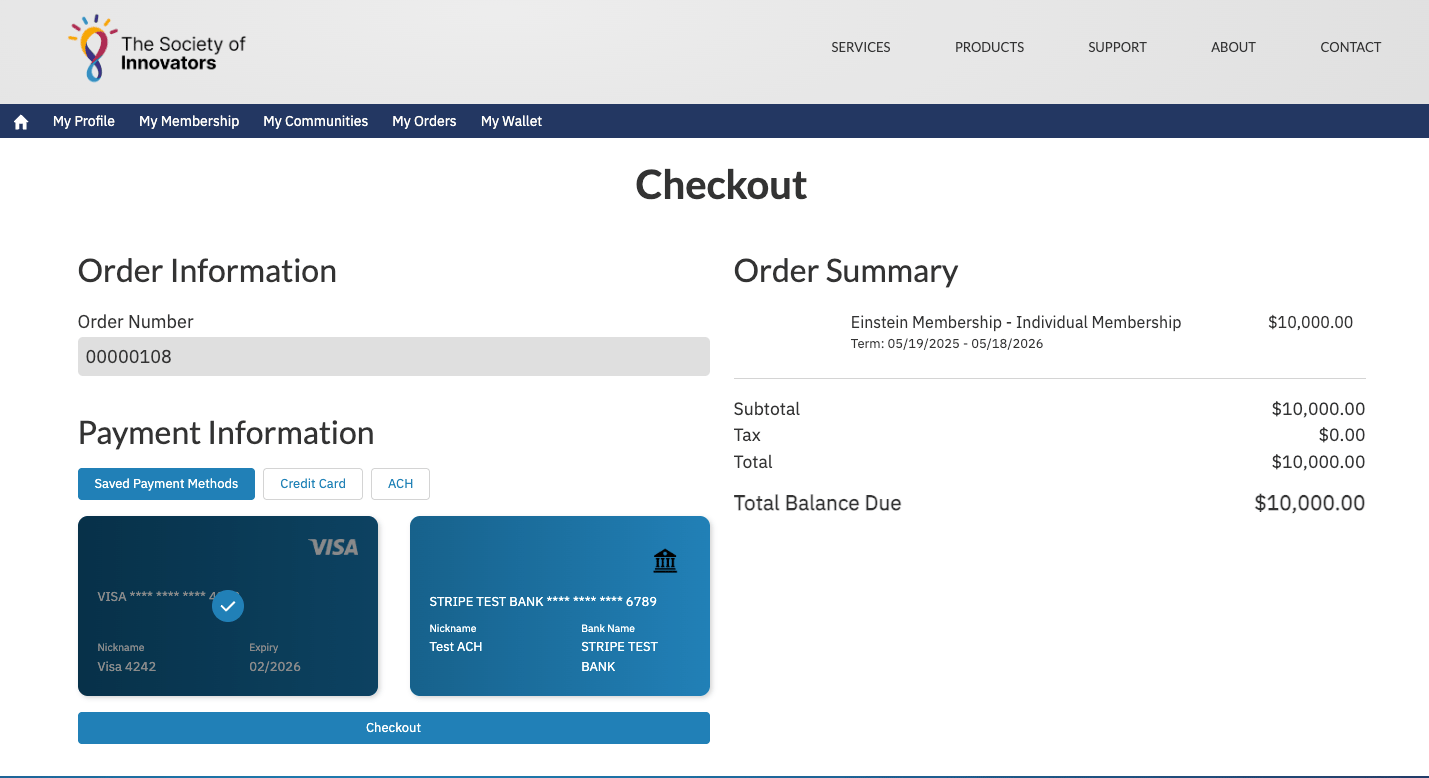Click The Society of Innovators logo

157,48
